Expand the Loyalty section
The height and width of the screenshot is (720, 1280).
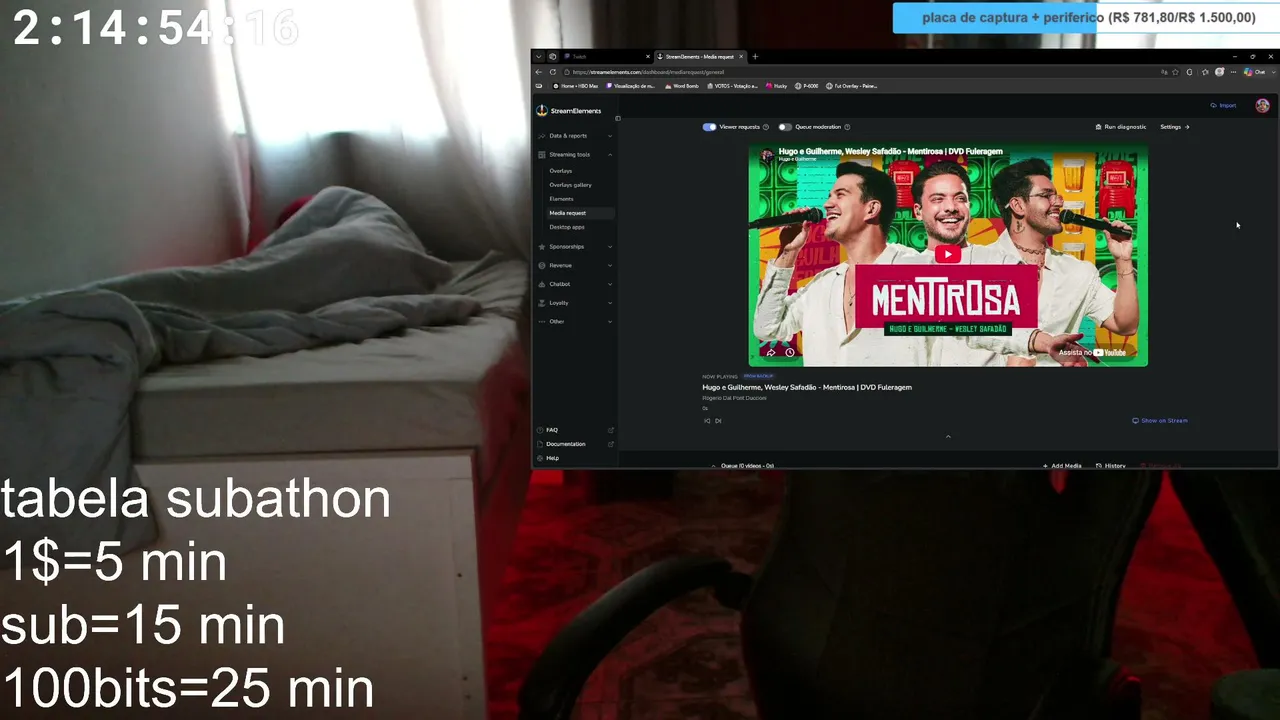click(x=574, y=303)
